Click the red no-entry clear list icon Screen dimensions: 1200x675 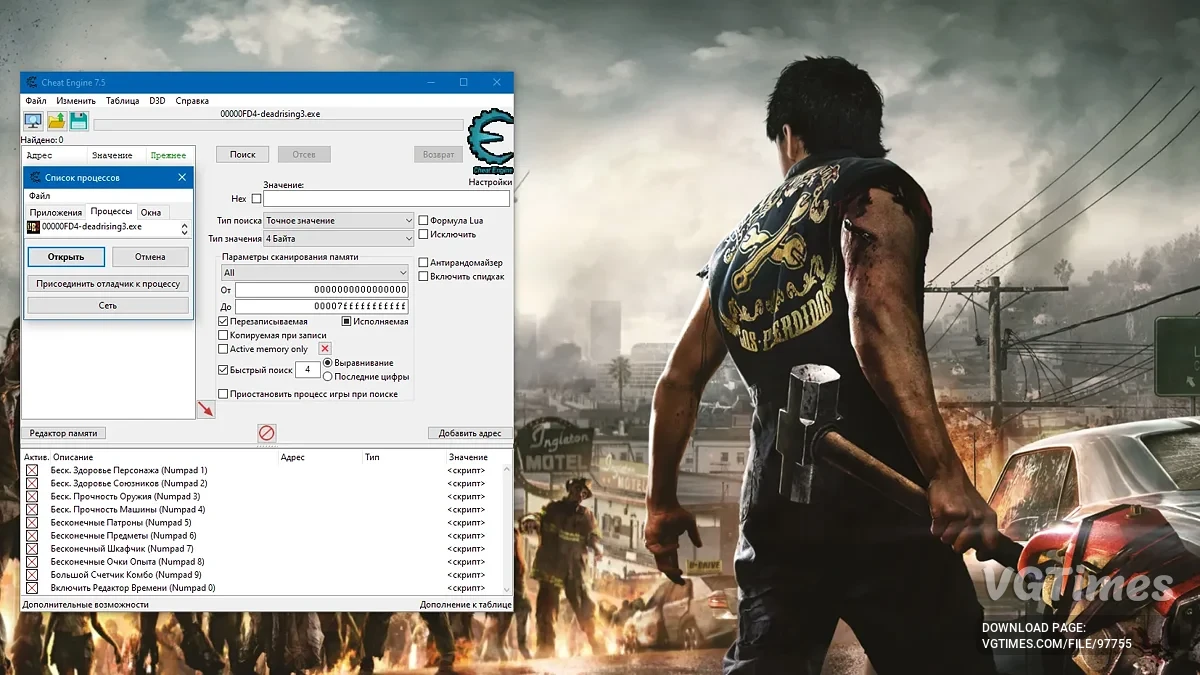click(266, 433)
